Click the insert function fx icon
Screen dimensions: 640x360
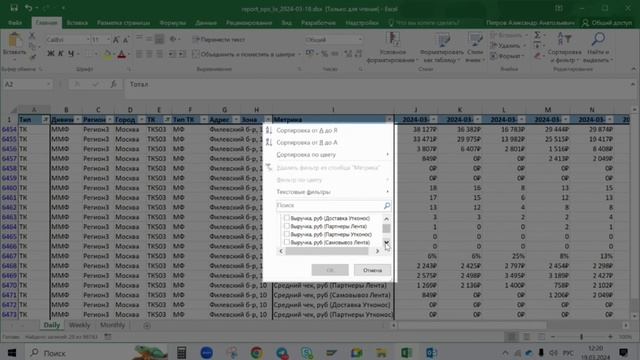[x=113, y=84]
